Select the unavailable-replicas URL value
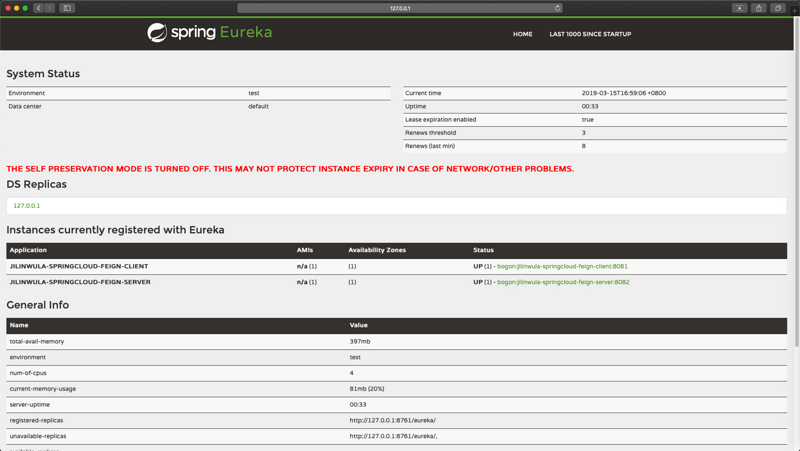This screenshot has width=800, height=451. click(x=393, y=436)
